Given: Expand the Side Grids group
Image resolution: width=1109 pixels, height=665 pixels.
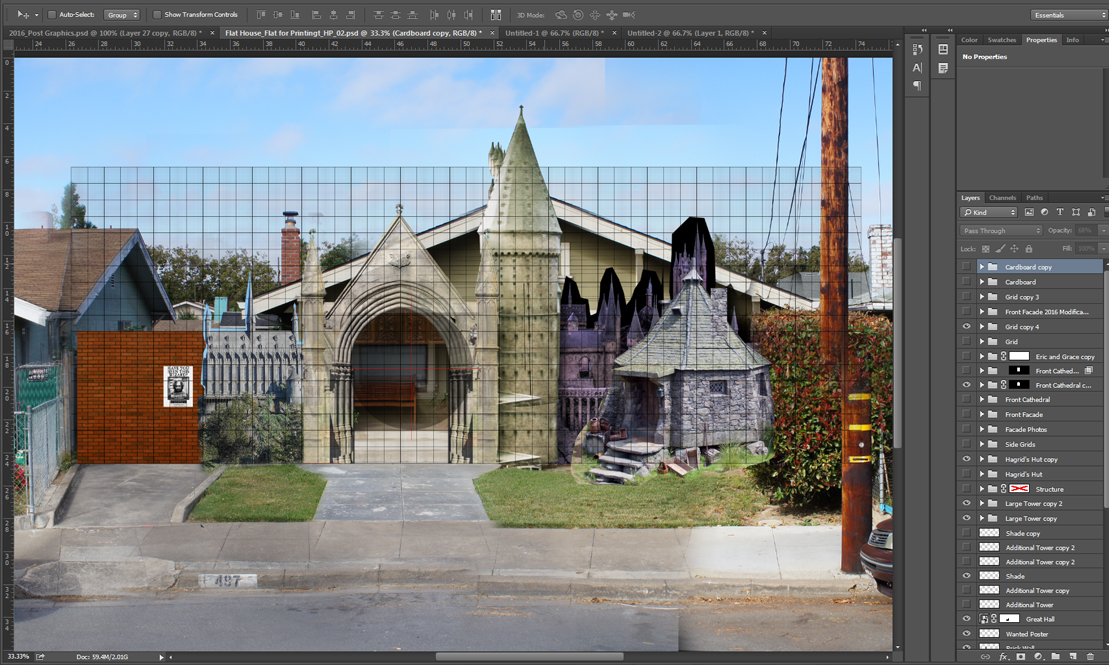Looking at the screenshot, I should [982, 444].
